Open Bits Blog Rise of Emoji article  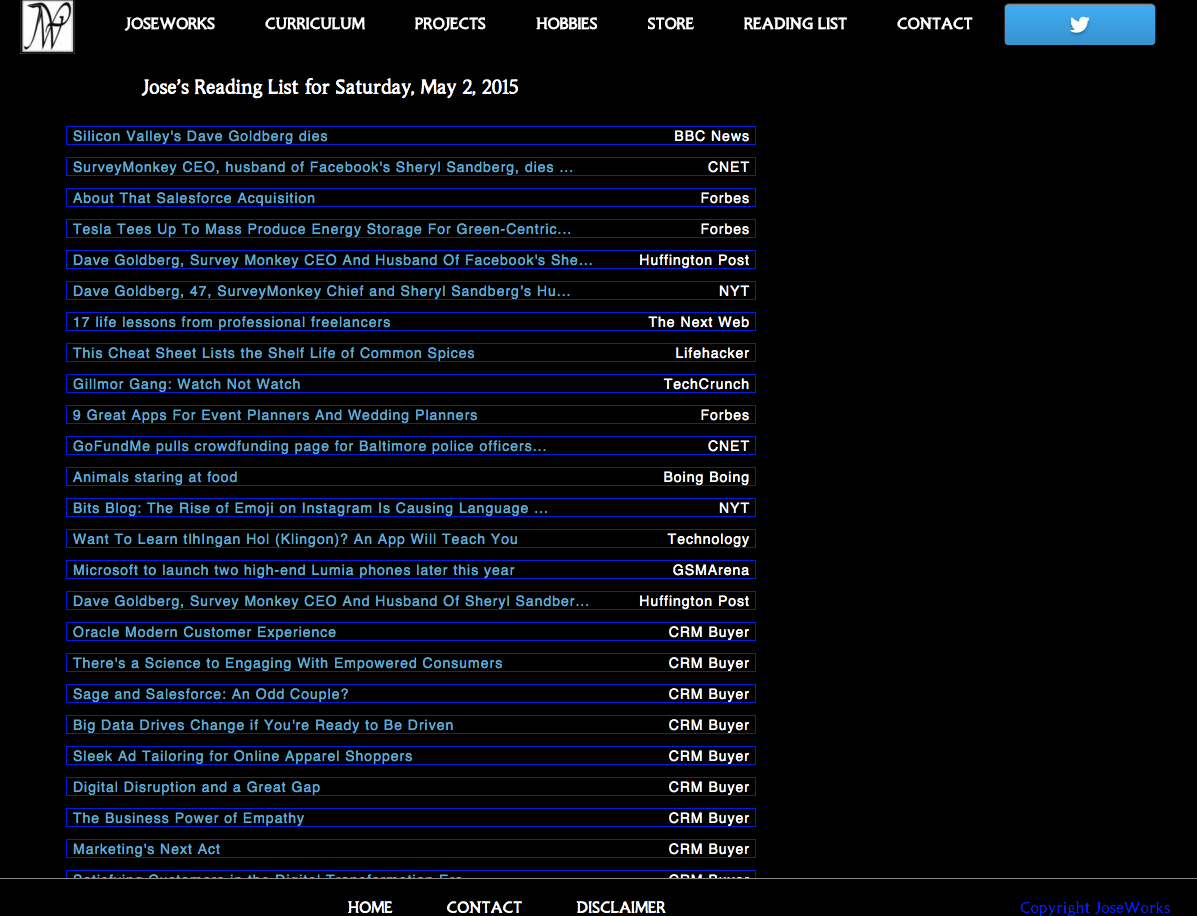310,508
